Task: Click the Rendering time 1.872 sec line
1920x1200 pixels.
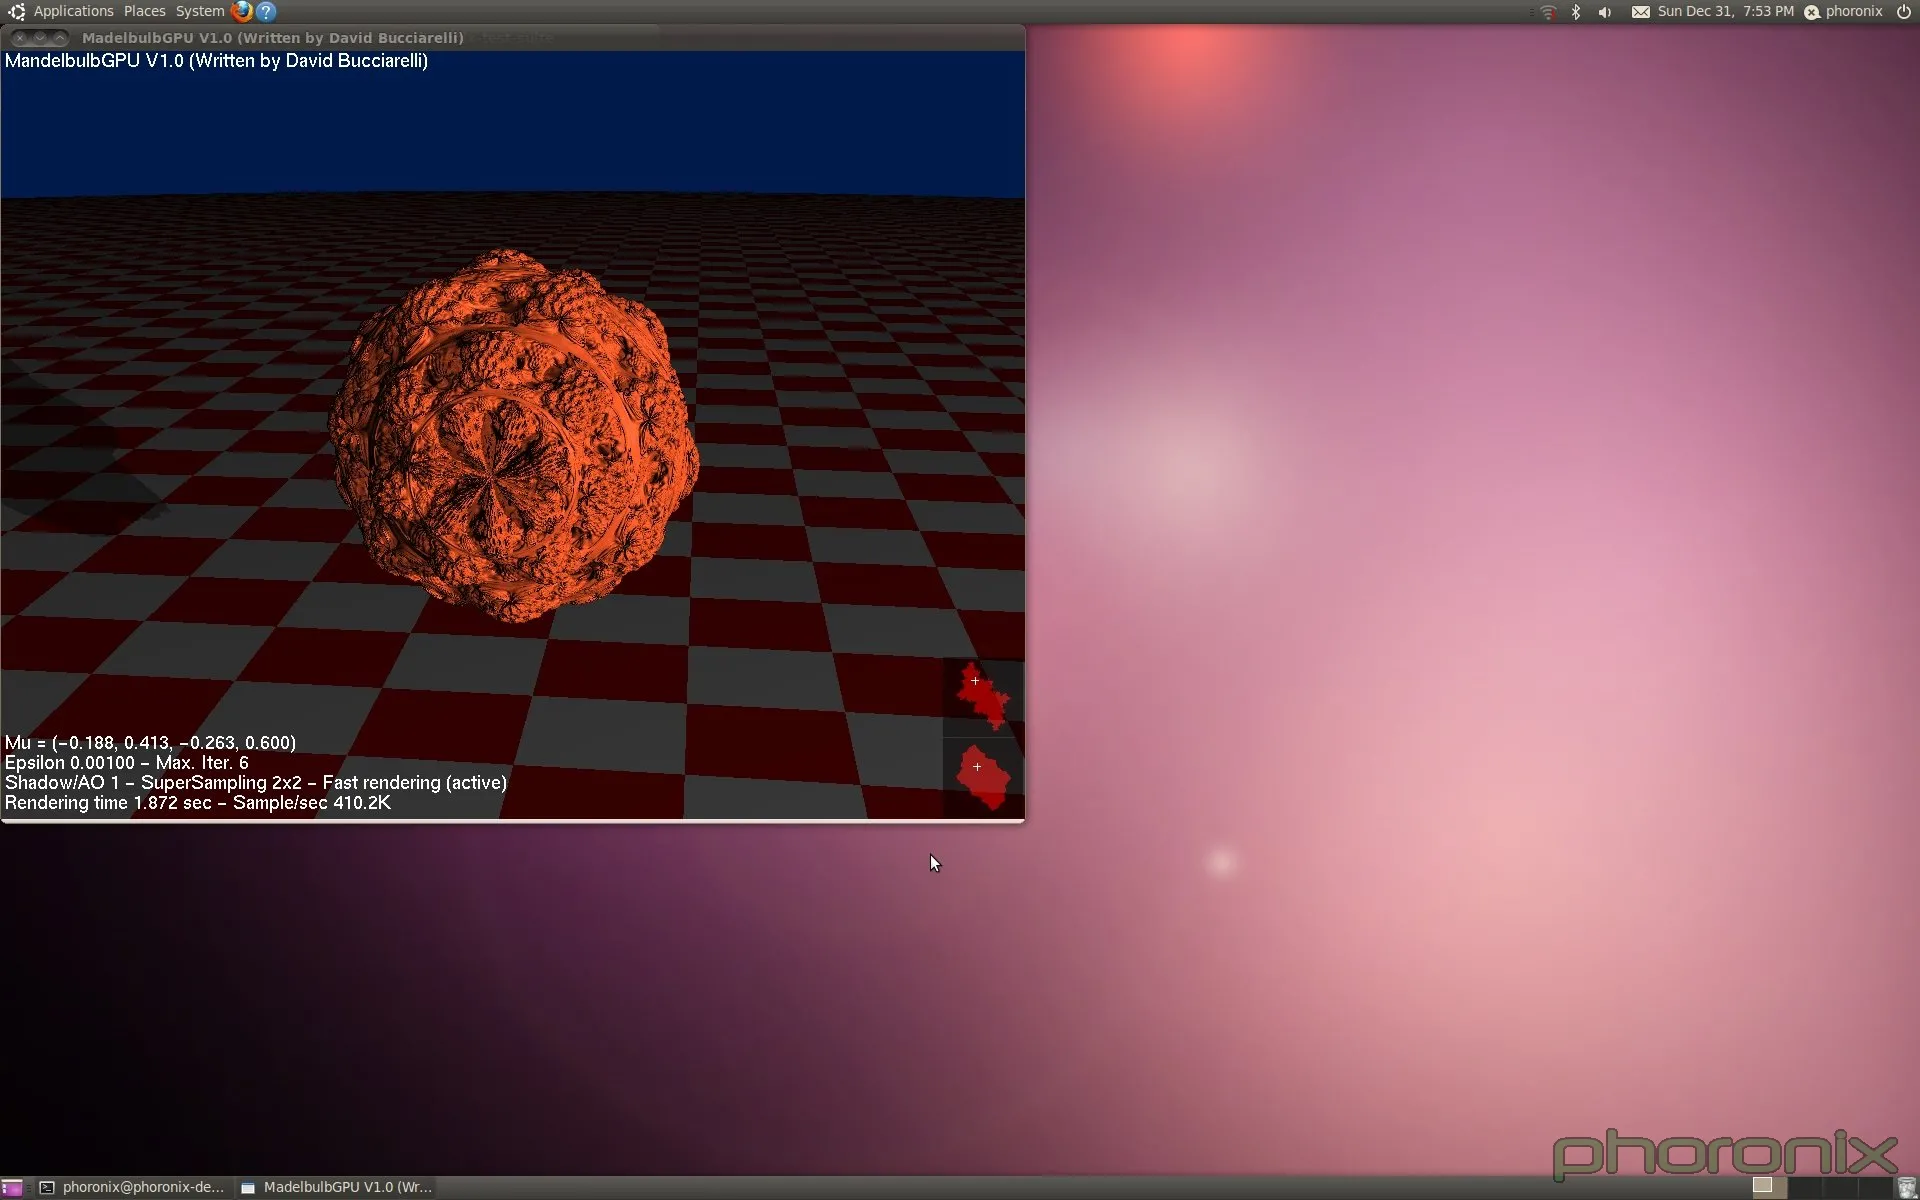Action: pos(197,803)
